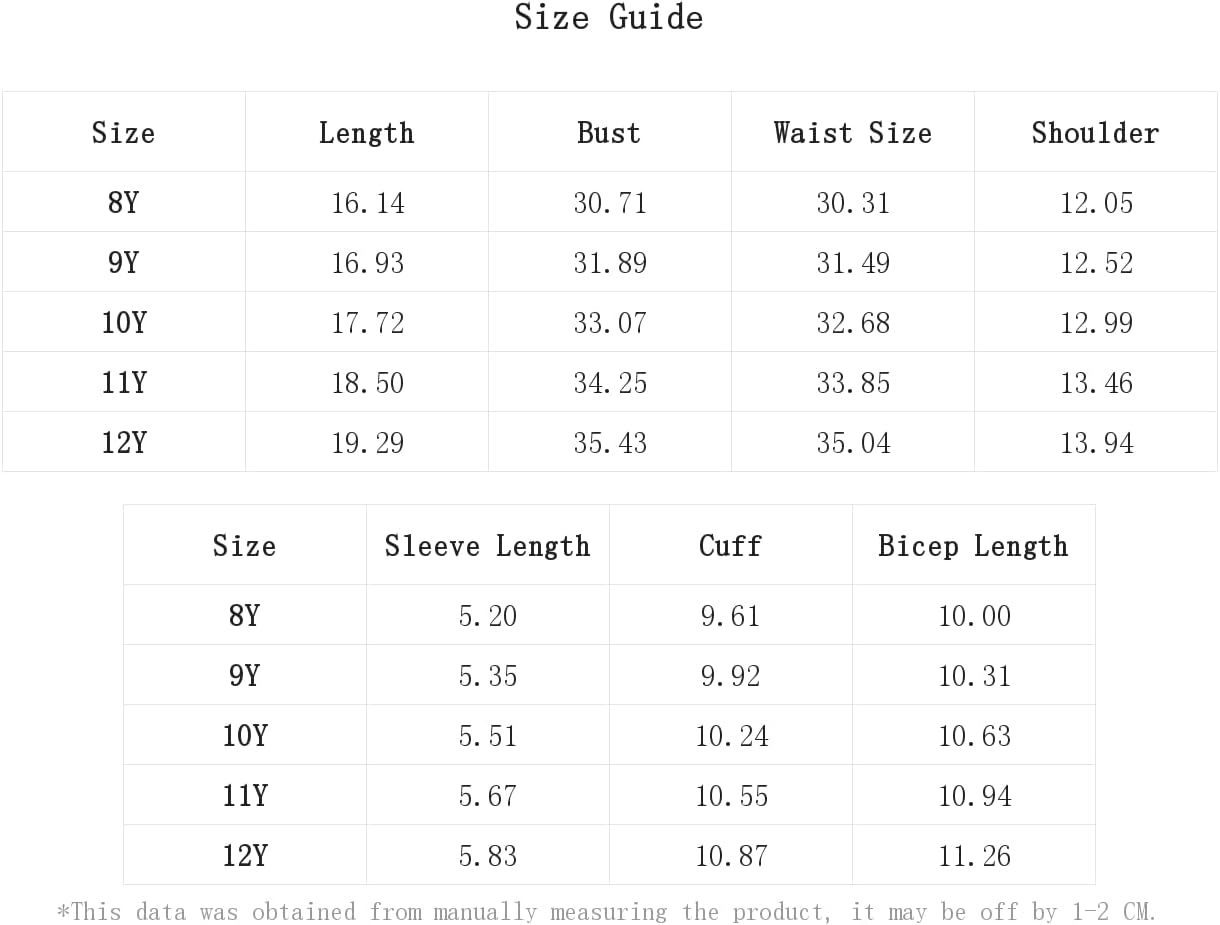Select the 11.26 bicep length value
The width and height of the screenshot is (1220, 925).
(x=975, y=856)
